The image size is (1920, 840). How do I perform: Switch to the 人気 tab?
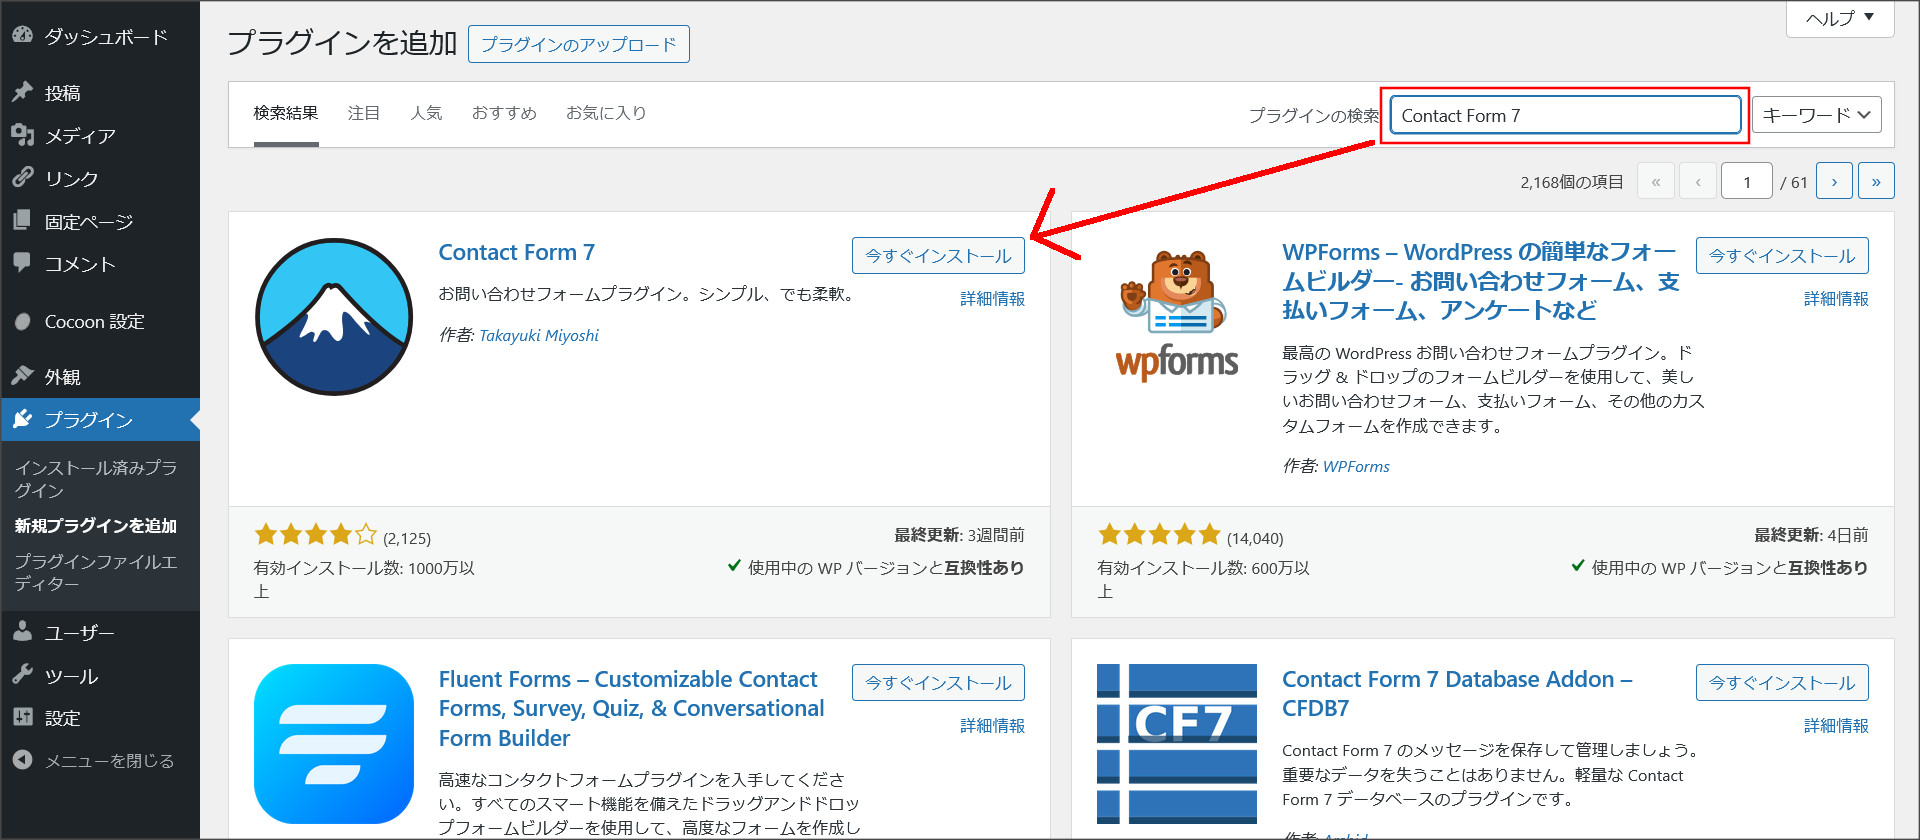(426, 113)
